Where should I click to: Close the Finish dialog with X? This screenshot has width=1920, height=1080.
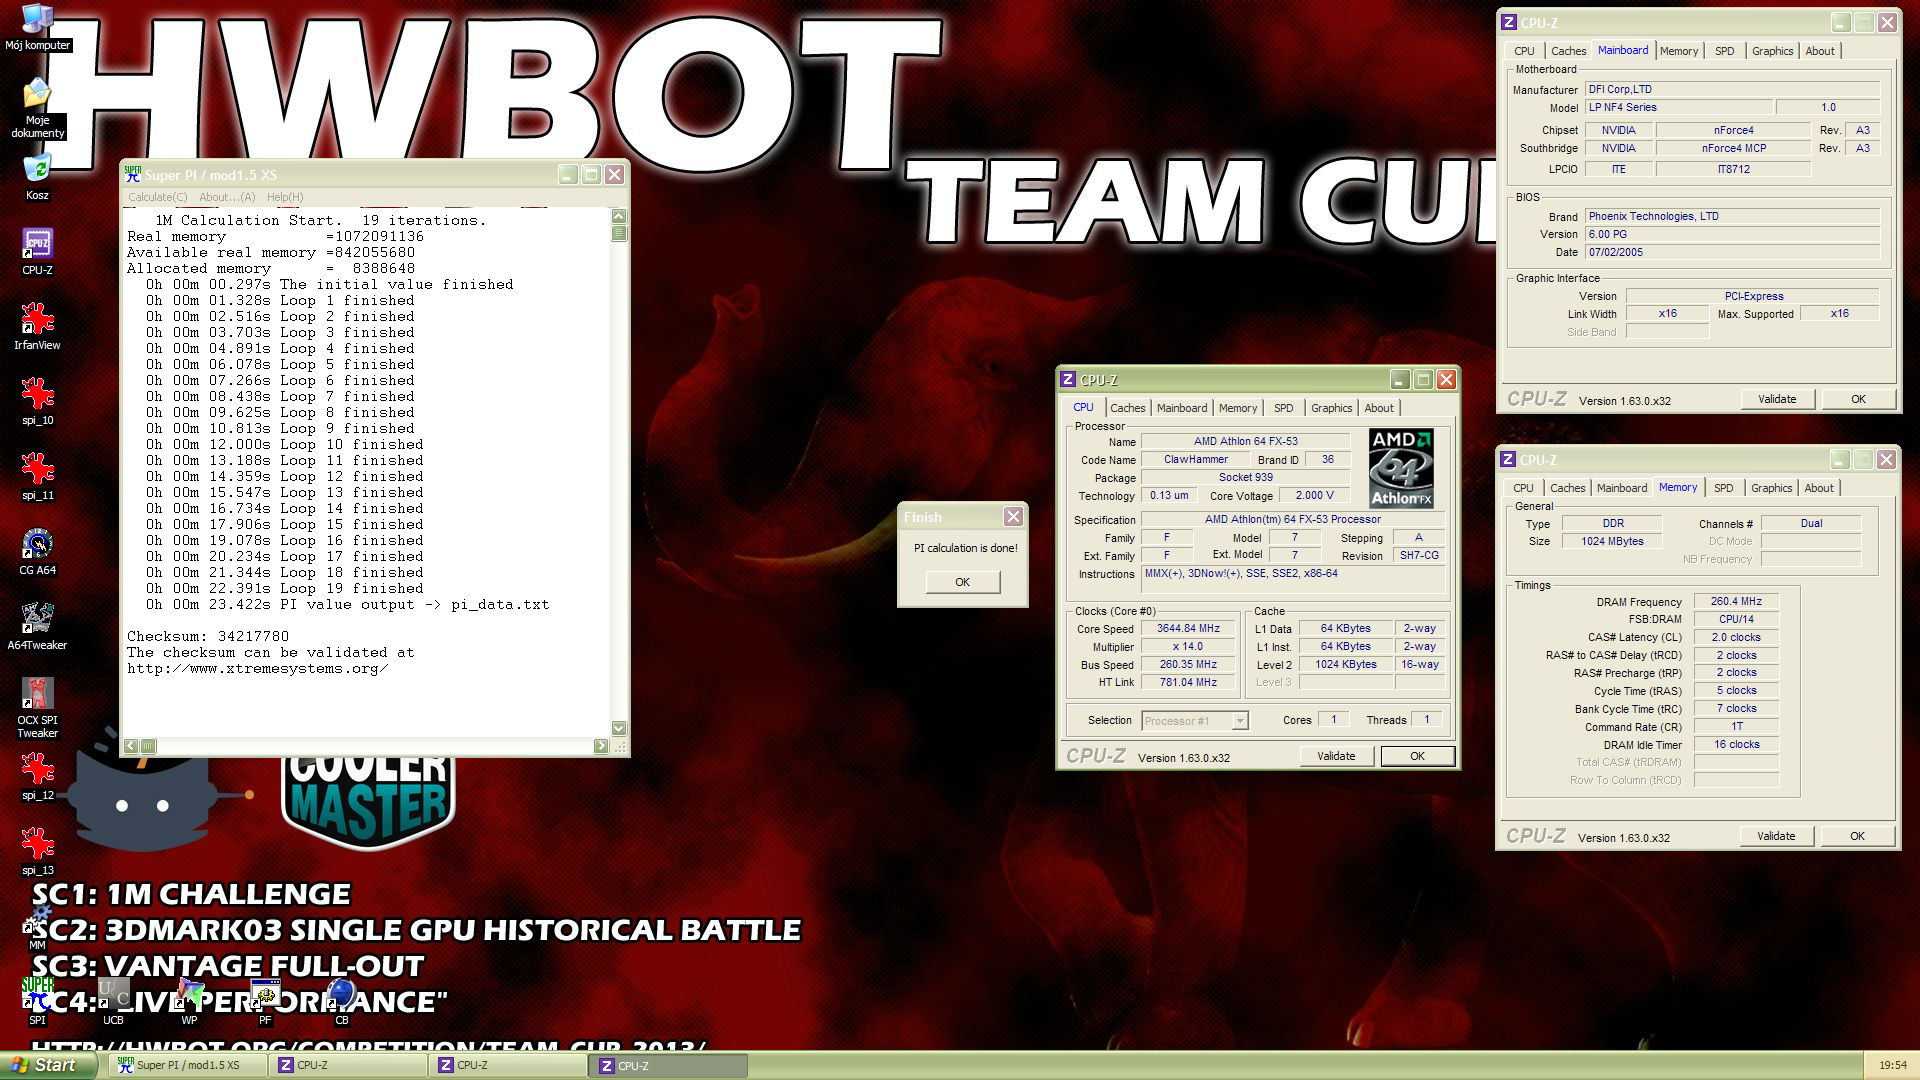1013,517
